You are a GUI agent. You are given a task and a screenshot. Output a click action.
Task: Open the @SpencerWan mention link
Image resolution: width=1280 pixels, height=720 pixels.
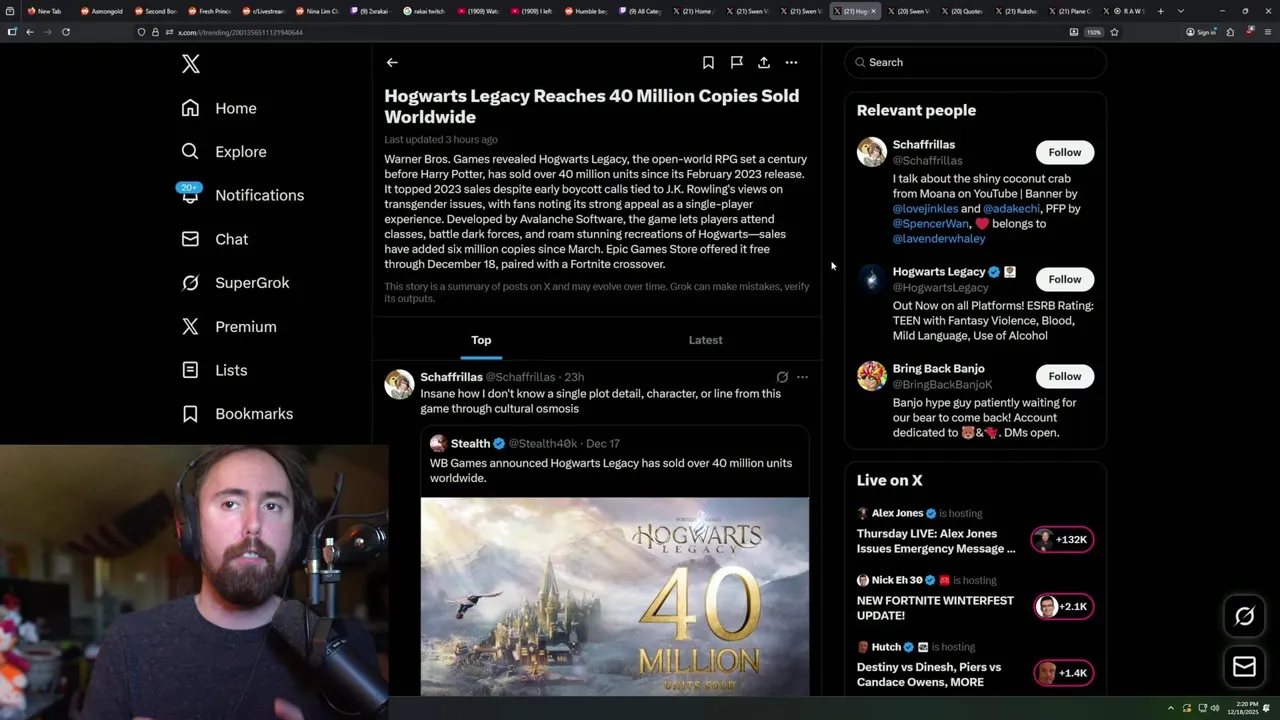(x=931, y=223)
